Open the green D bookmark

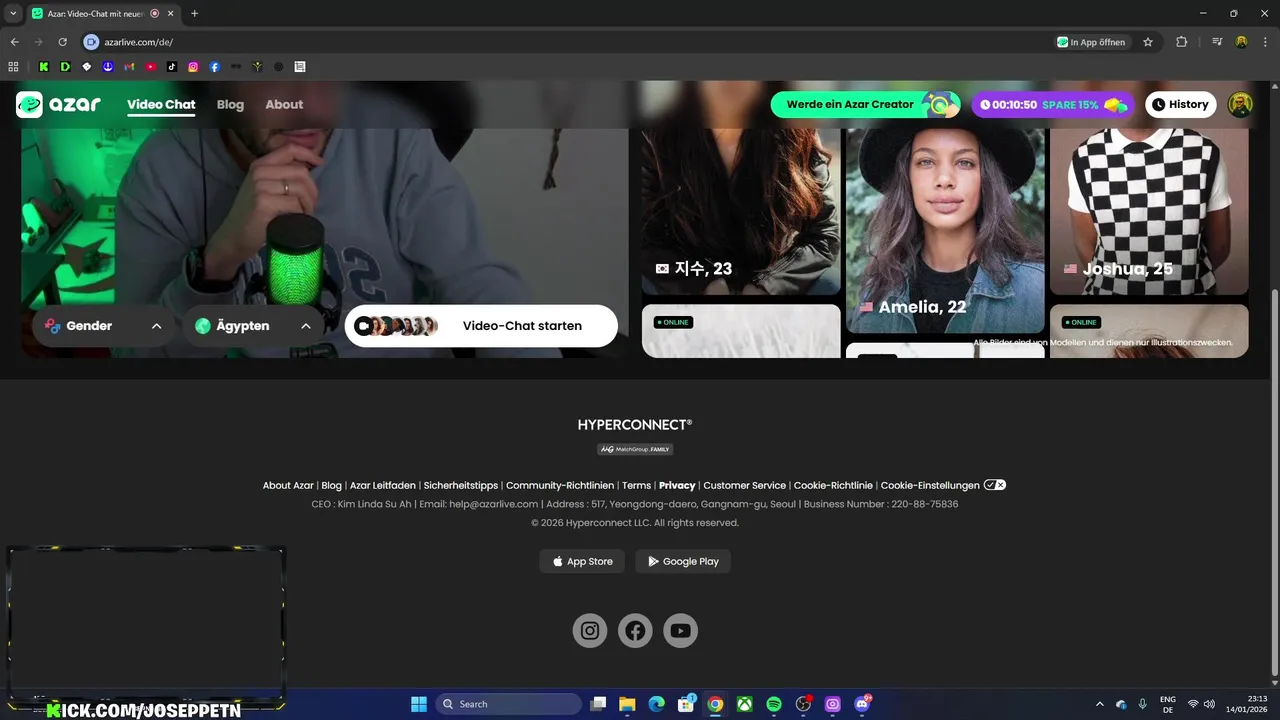tap(65, 67)
